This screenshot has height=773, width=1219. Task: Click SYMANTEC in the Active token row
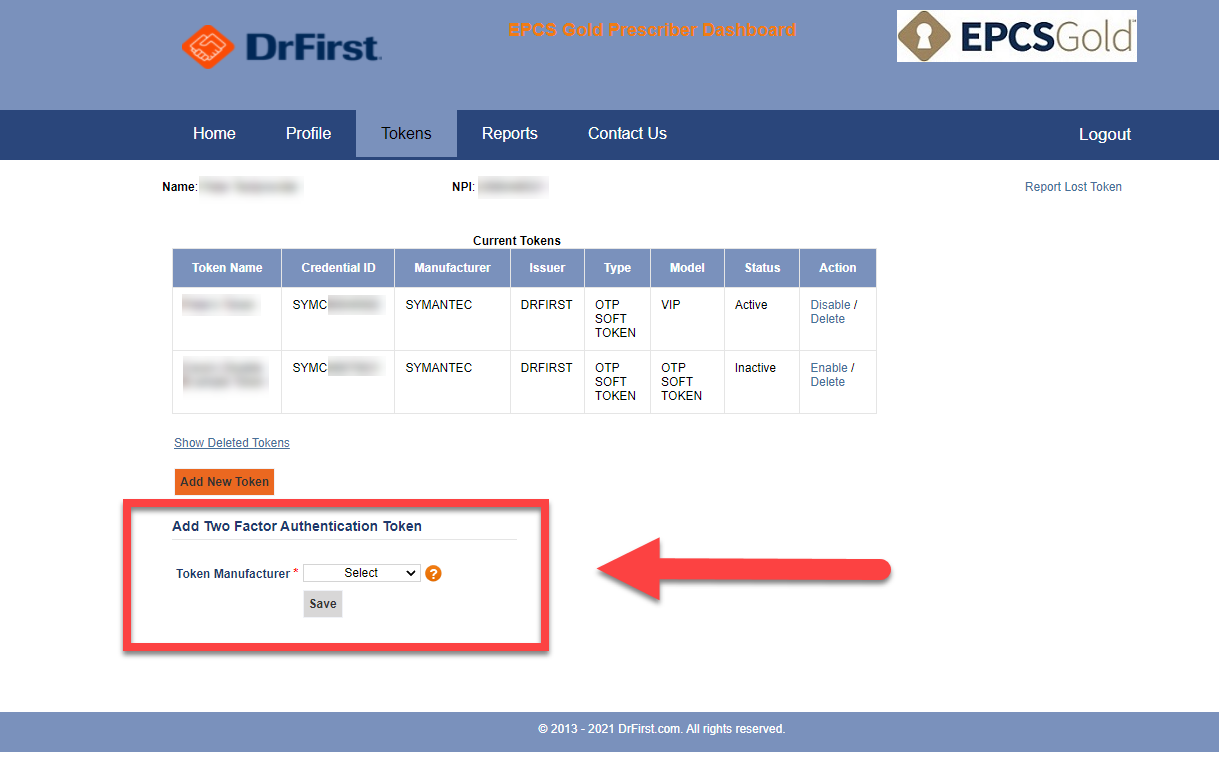coord(439,305)
